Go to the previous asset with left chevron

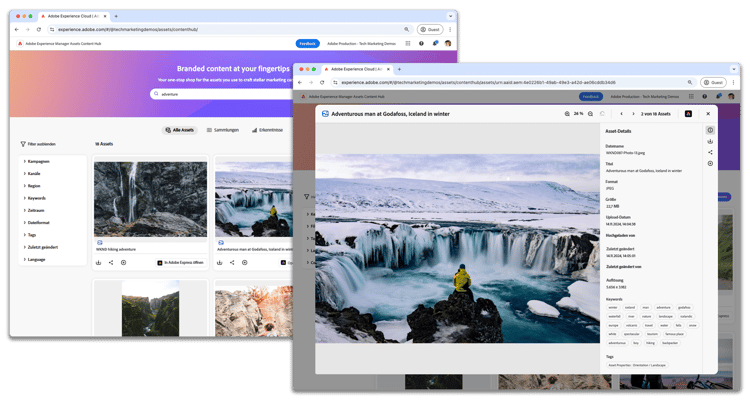[x=621, y=114]
